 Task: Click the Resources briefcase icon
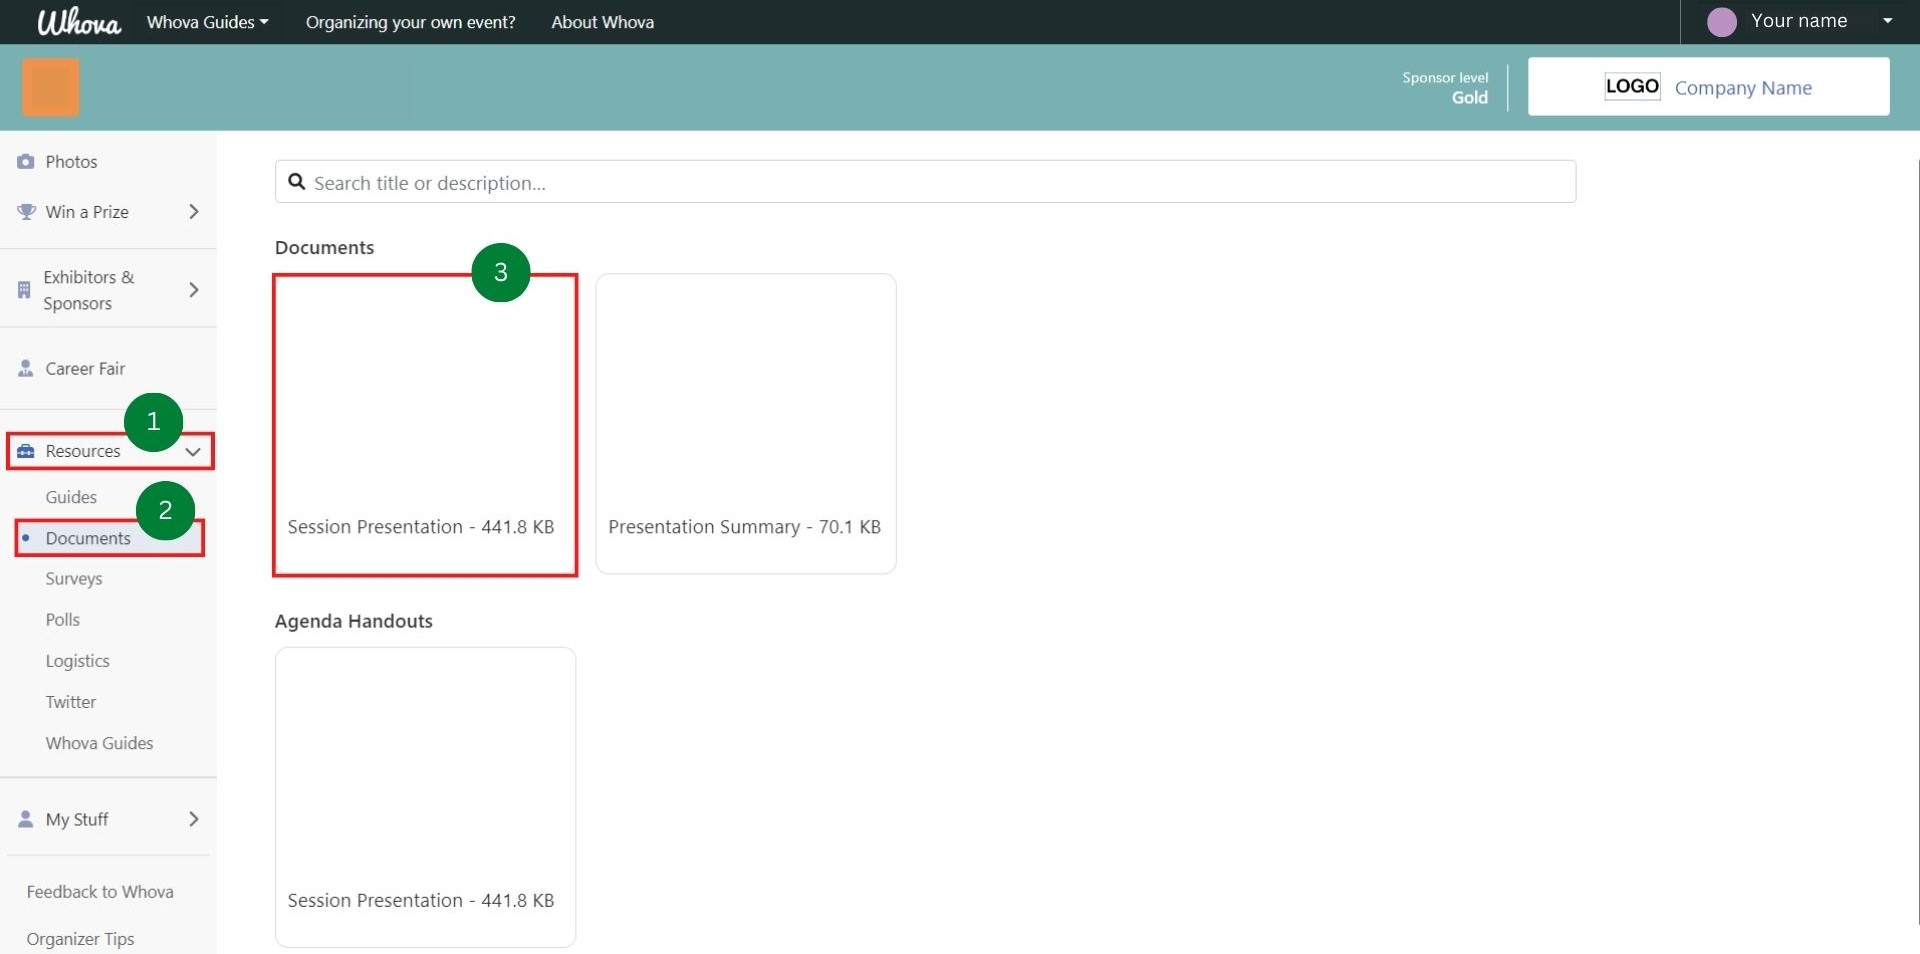[x=26, y=451]
